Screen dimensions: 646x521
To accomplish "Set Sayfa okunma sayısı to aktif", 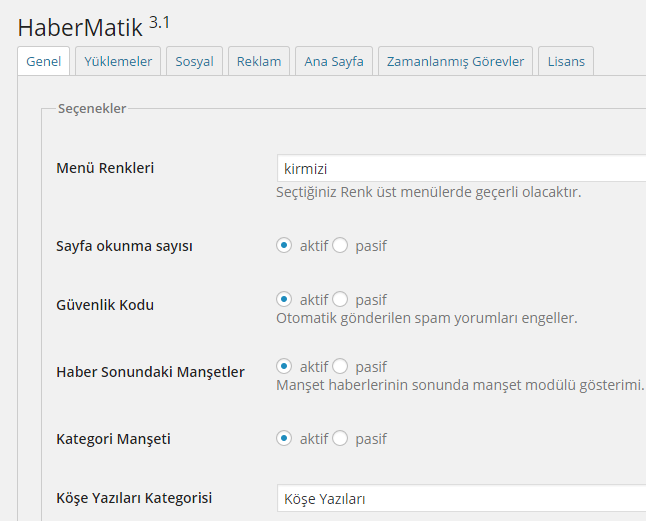I will click(x=284, y=245).
